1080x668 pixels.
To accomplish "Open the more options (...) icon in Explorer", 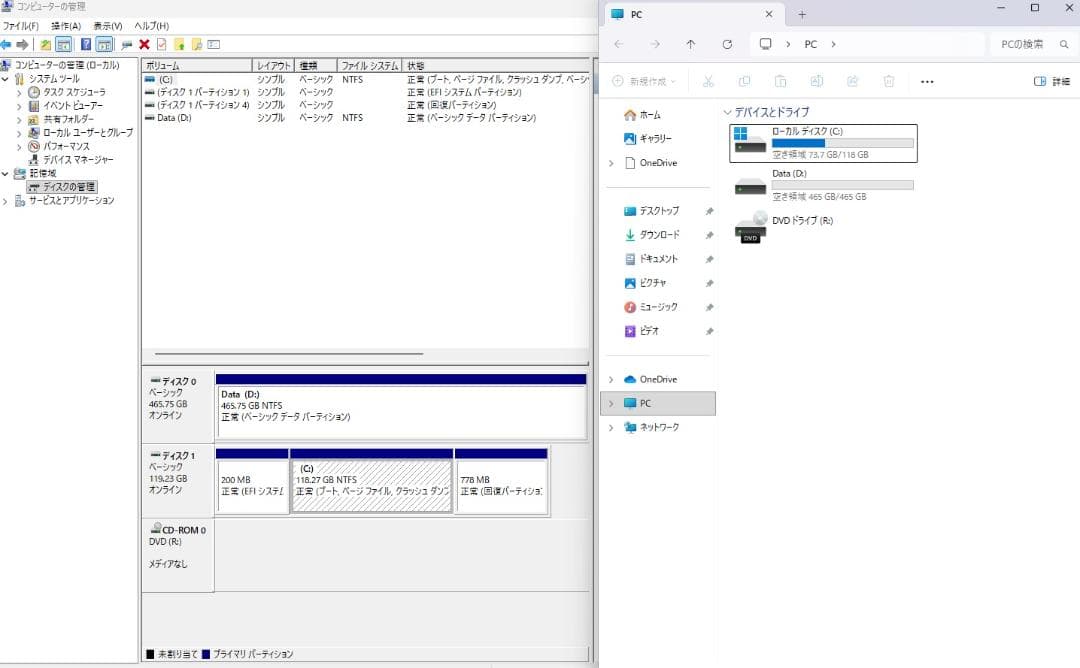I will tap(927, 81).
